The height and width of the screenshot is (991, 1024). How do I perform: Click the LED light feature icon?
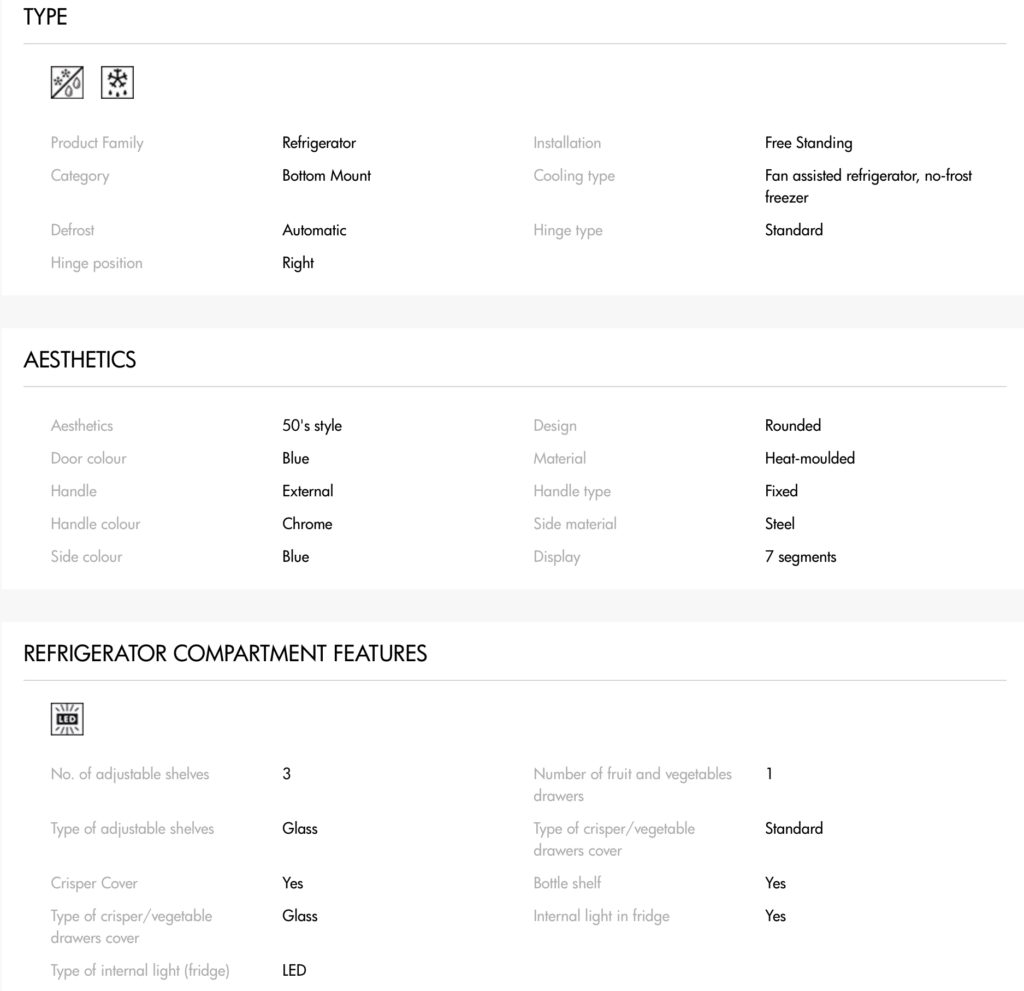[x=67, y=719]
